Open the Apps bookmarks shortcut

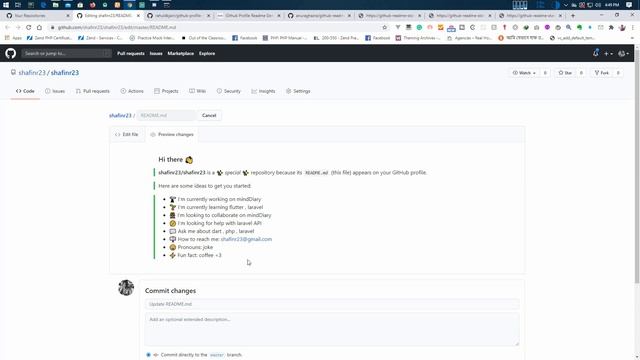coord(13,38)
